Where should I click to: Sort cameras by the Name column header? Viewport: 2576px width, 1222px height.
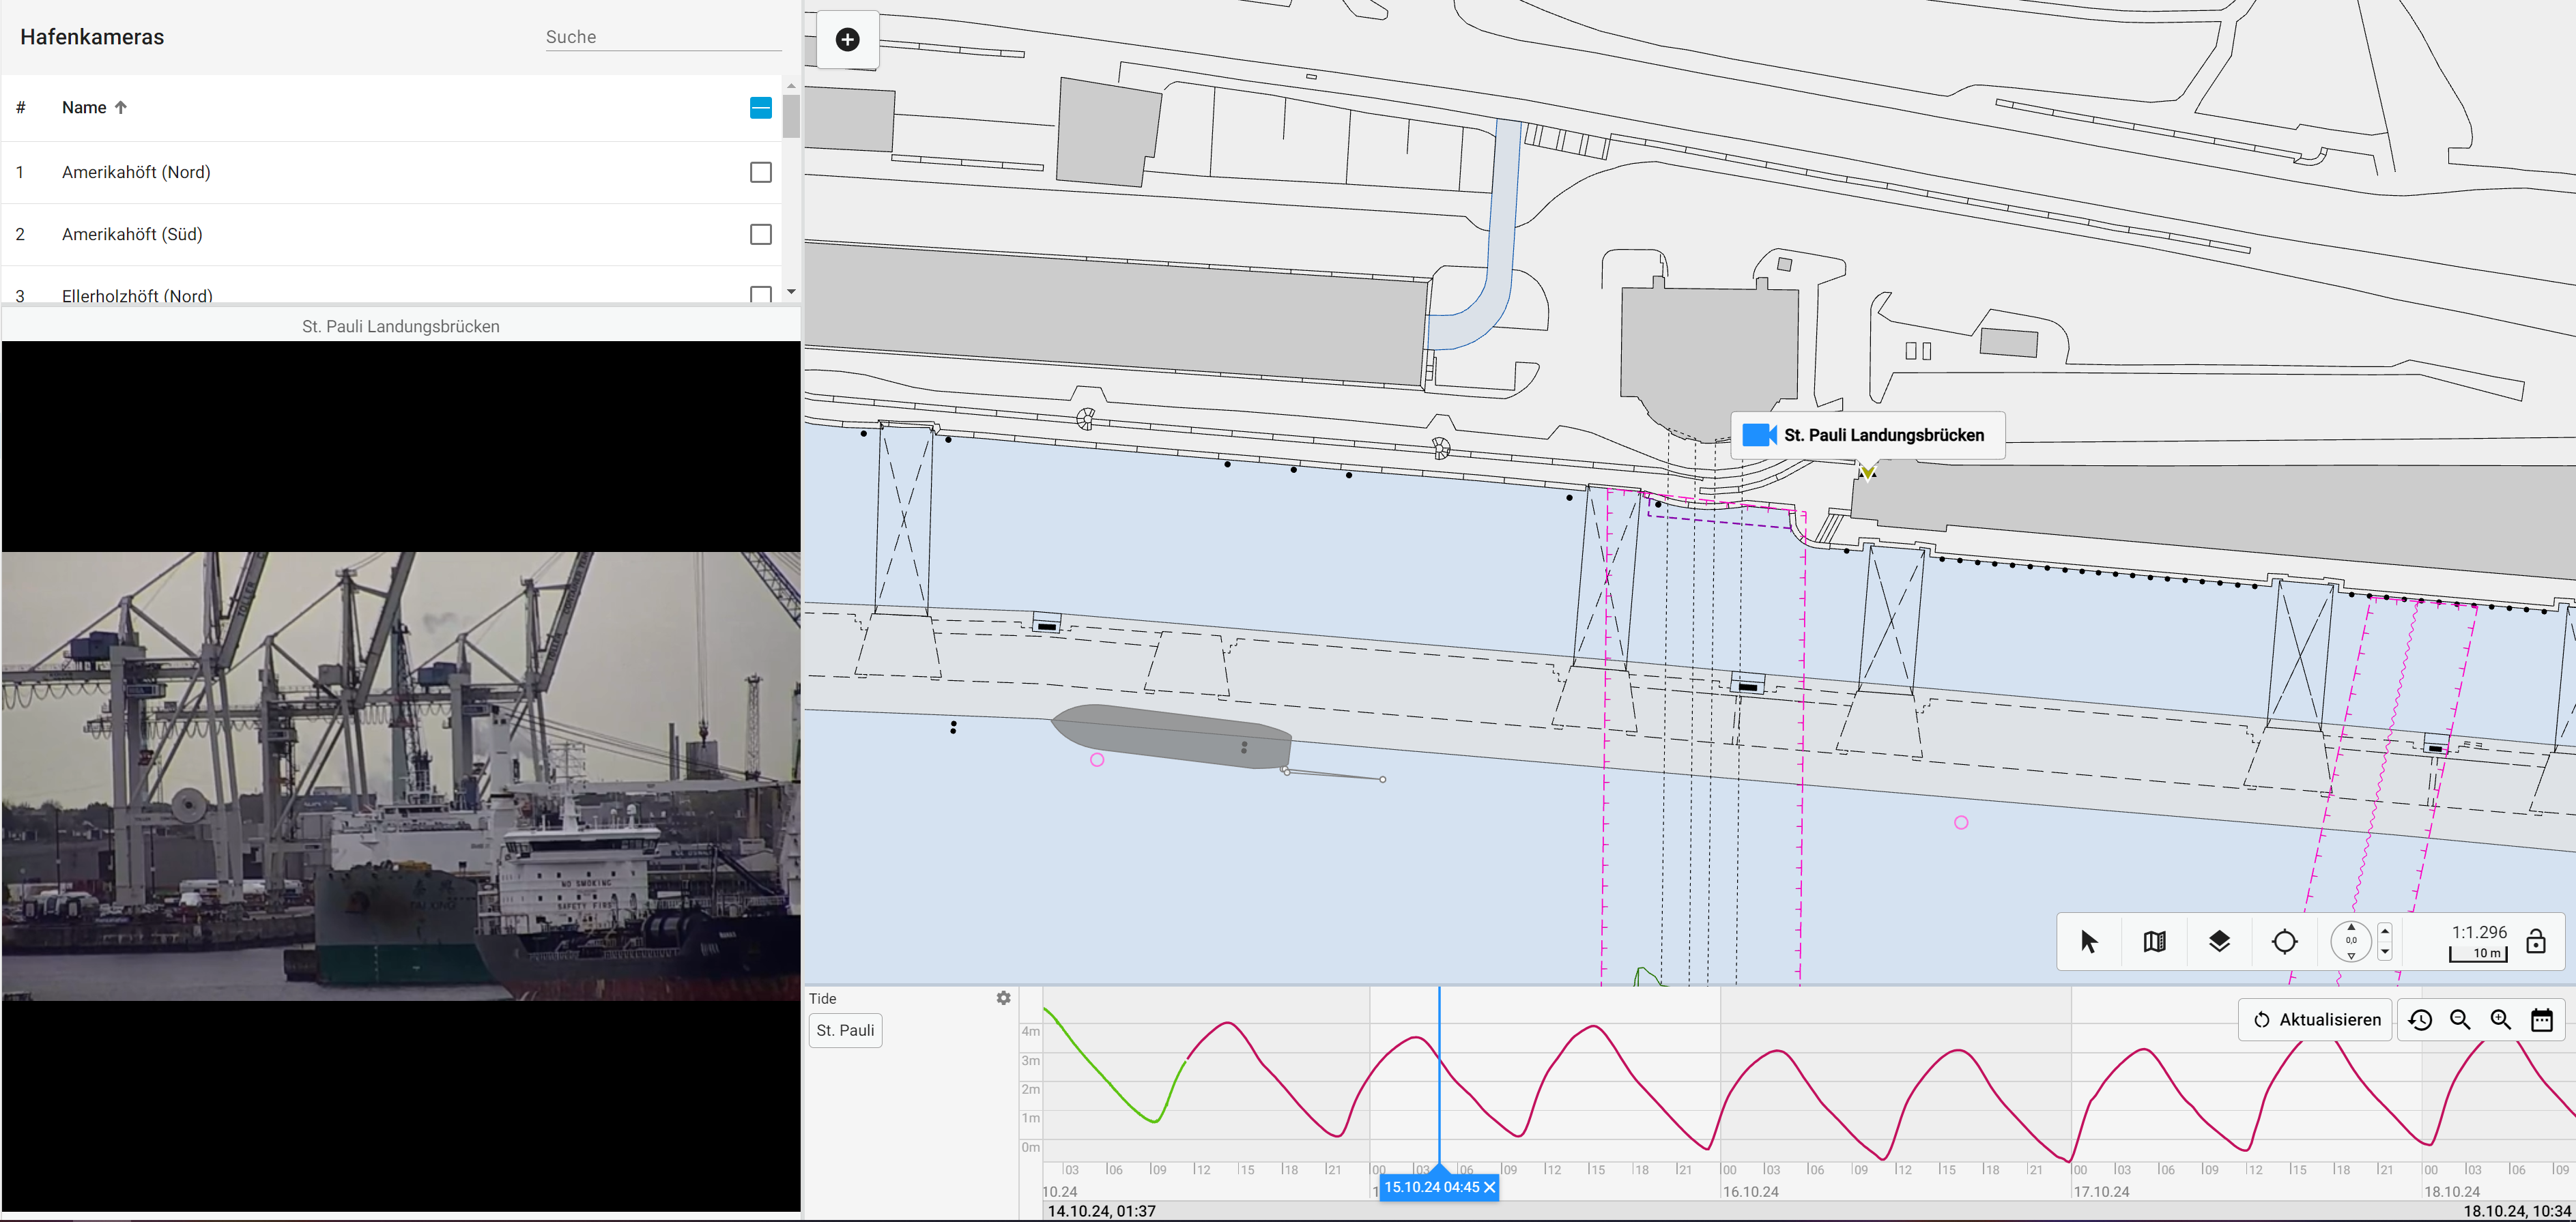click(x=94, y=107)
